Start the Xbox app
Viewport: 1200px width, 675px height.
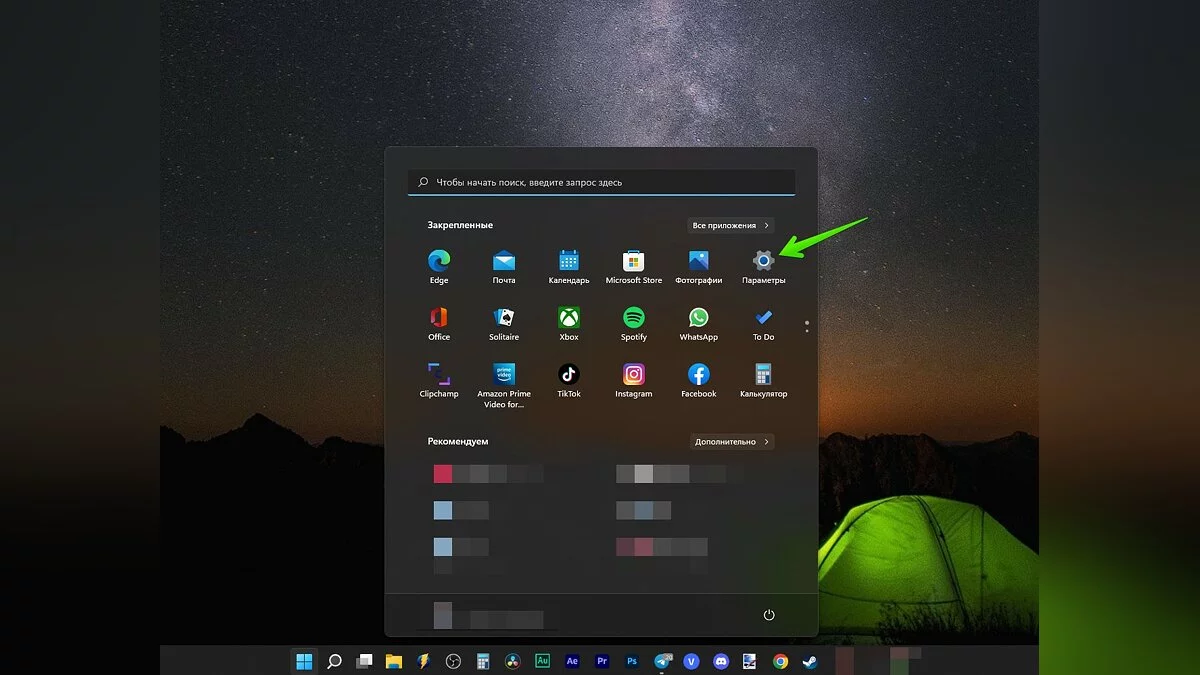569,319
